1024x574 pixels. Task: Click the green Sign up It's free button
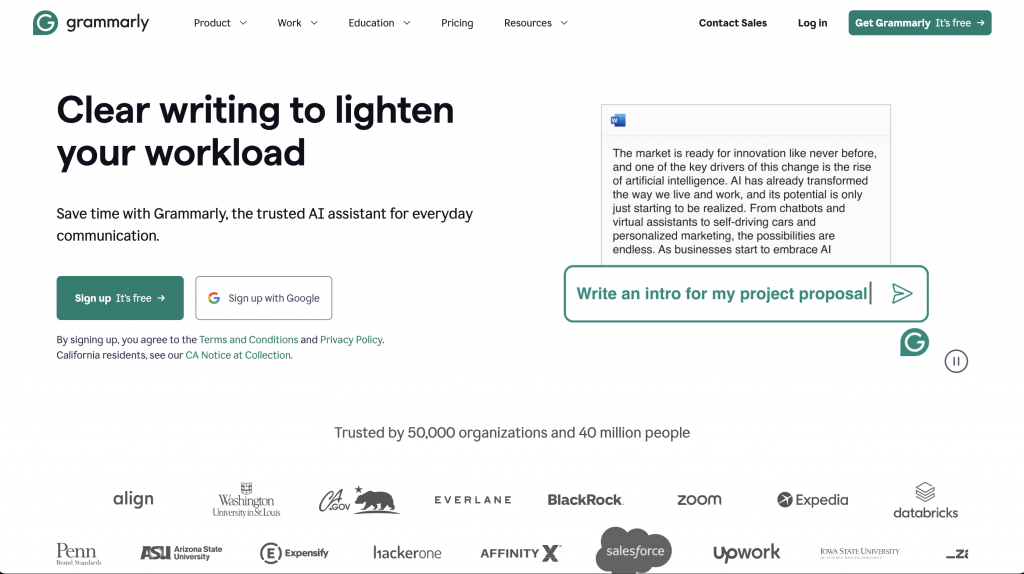pos(120,298)
